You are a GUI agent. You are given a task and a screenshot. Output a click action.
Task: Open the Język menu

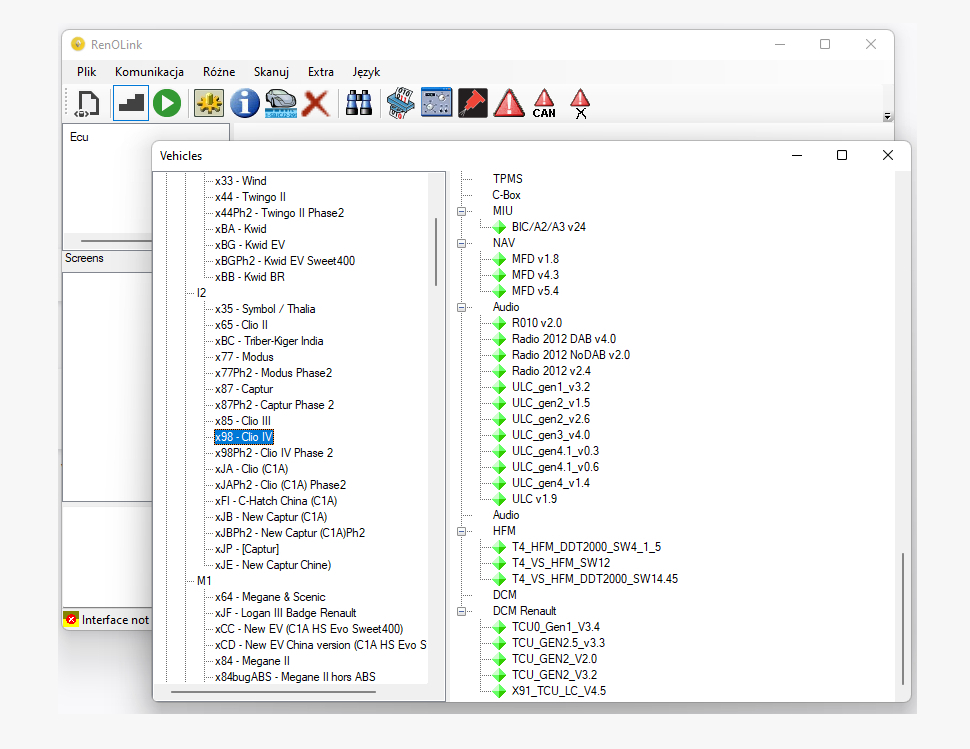pos(366,72)
